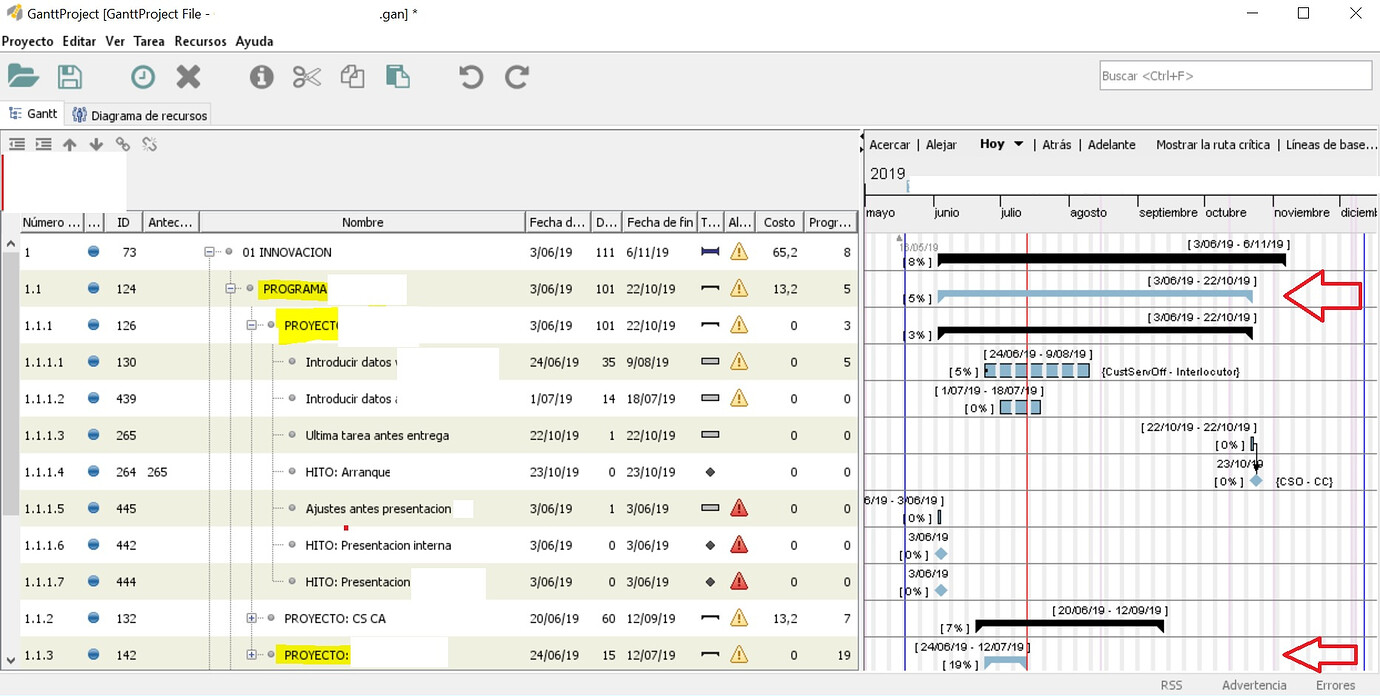Open the Tarea menu
1380x696 pixels.
[149, 41]
